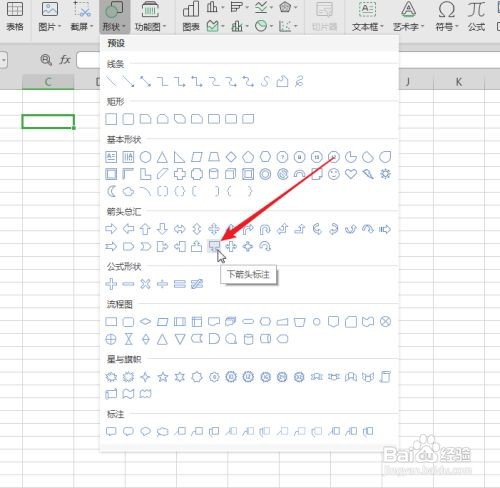The height and width of the screenshot is (488, 500).
Task: Select the division formula shape
Action: tap(162, 284)
